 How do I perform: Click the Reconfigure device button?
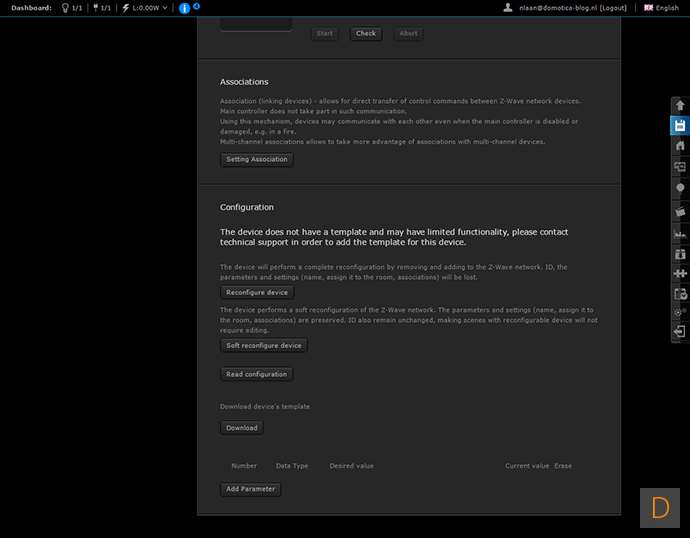(x=257, y=292)
